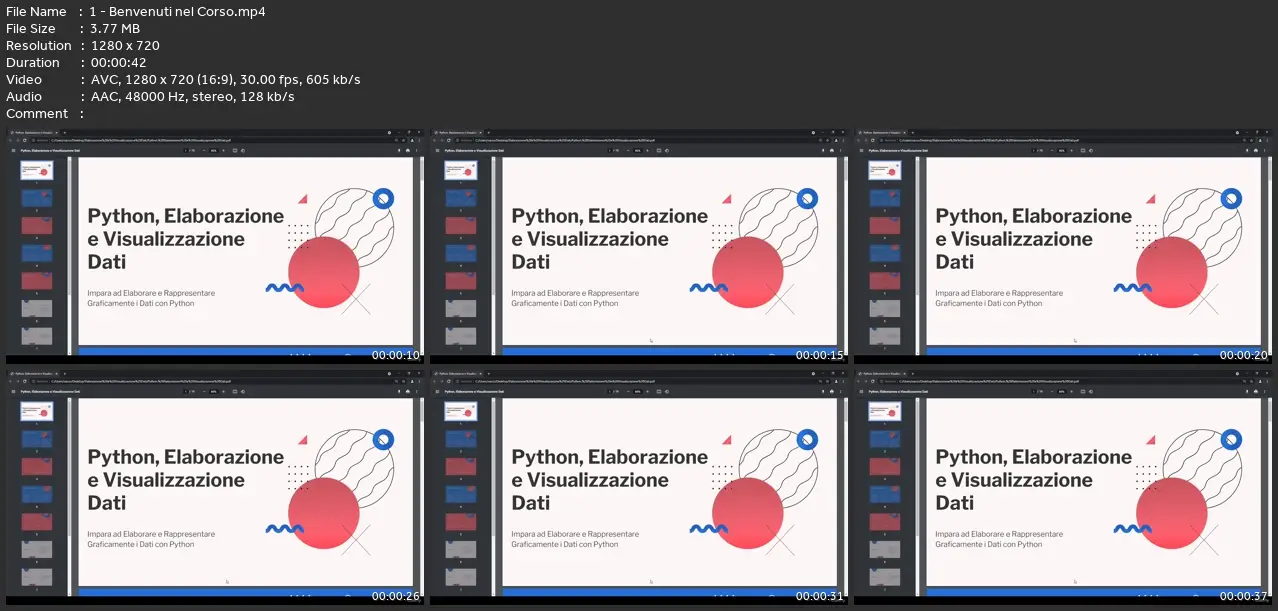Click the fit to page icon in the 00:00:37 frame
1278x611 pixels.
pyautogui.click(x=1082, y=392)
